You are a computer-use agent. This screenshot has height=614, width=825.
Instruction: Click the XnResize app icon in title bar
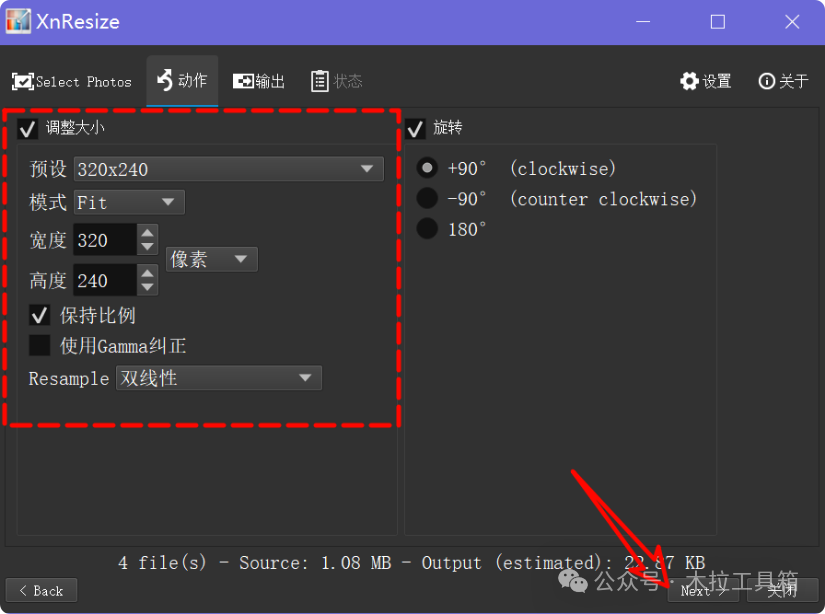click(x=18, y=21)
